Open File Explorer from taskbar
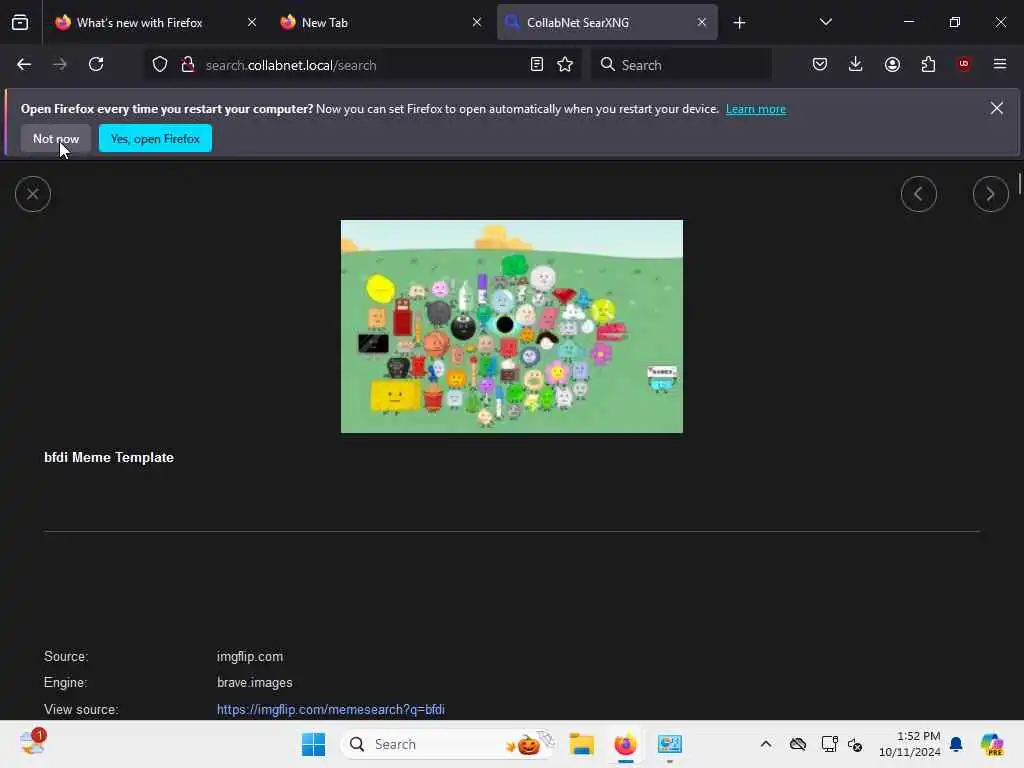 click(x=581, y=744)
